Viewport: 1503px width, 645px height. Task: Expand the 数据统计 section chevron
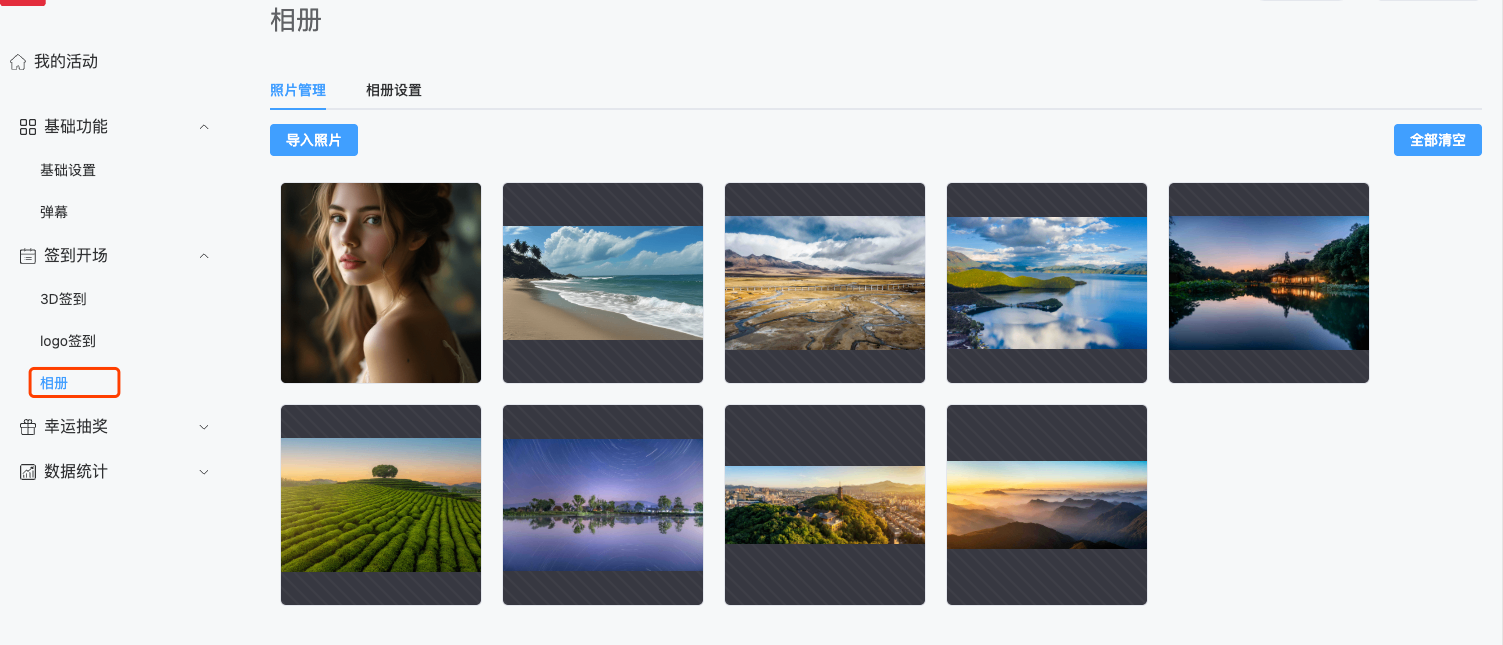point(204,472)
